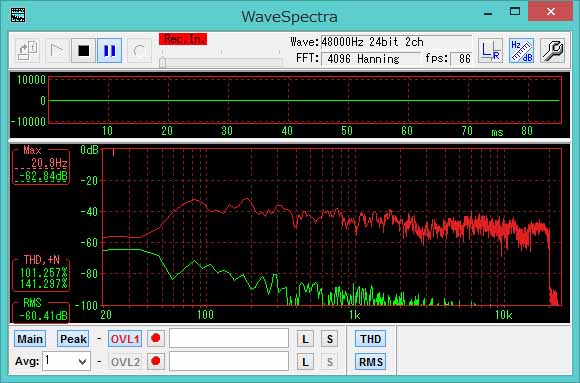Click the playback position slider thumb

tap(162, 63)
